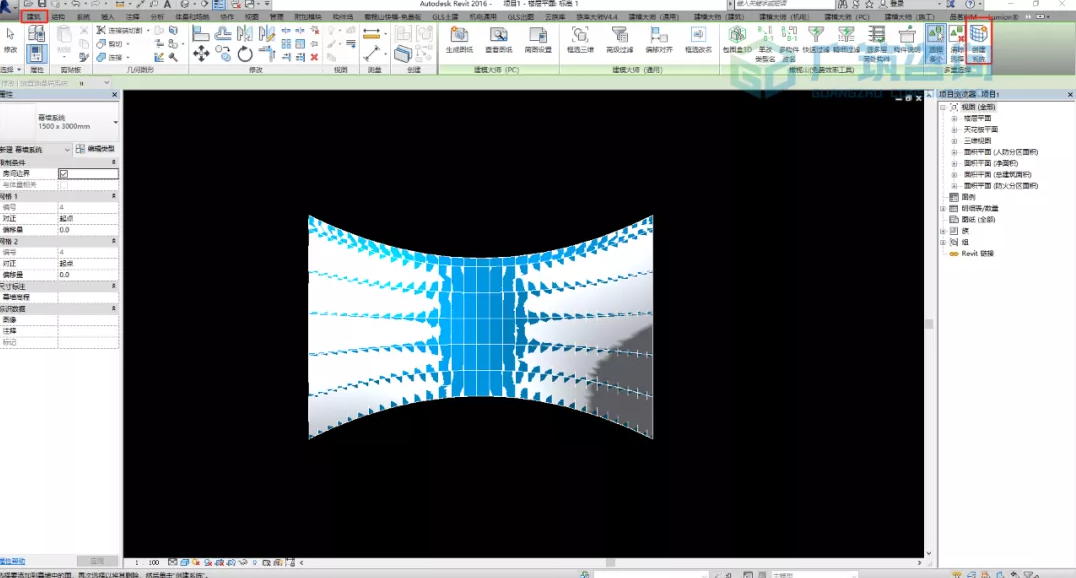
Task: Click the 编辑类型 (Edit Type) button
Action: 96,149
